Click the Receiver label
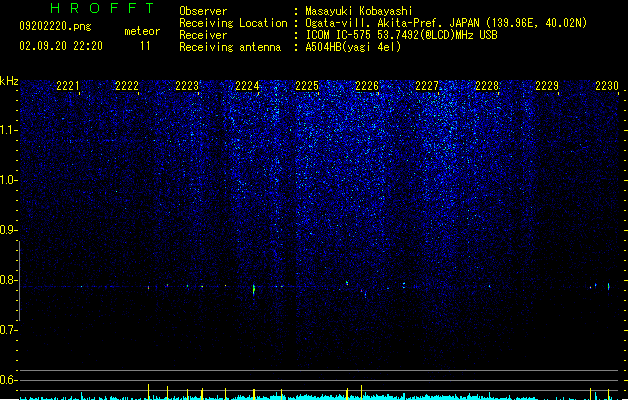 (203, 35)
